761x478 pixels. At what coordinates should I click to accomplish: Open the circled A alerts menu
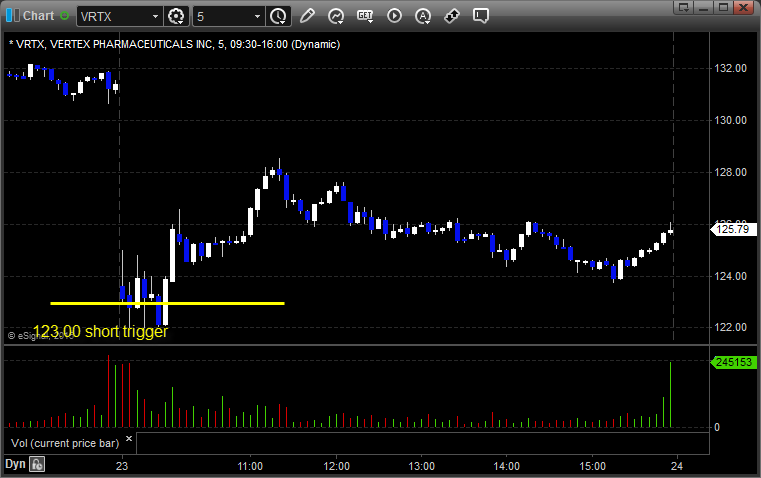pyautogui.click(x=423, y=16)
